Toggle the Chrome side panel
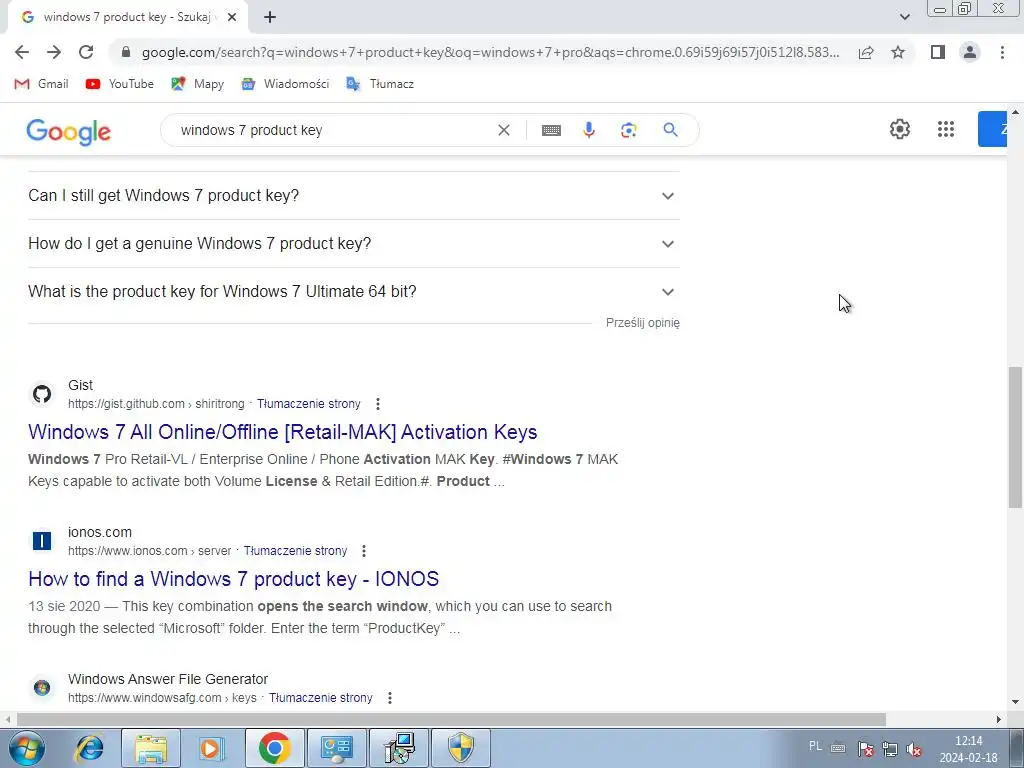1024x768 pixels. pyautogui.click(x=938, y=52)
